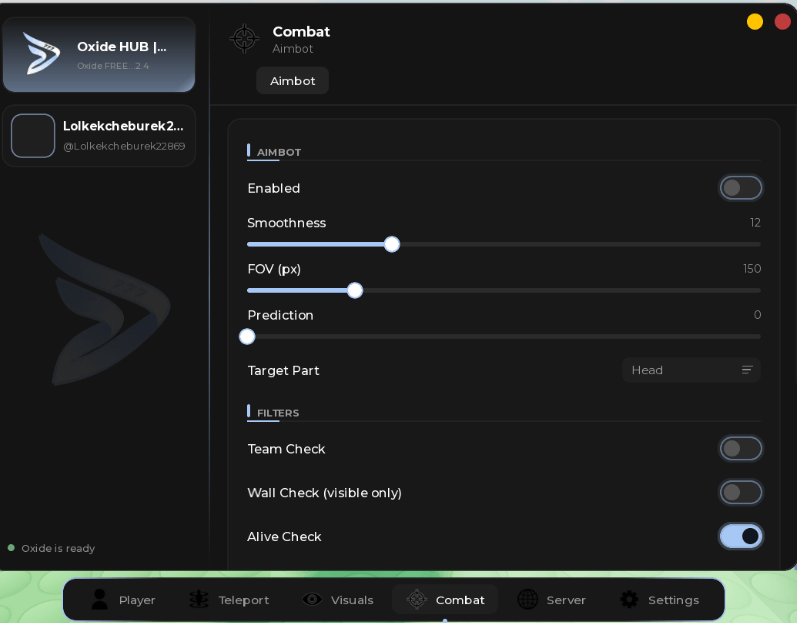Click the Combat crosshair header icon

tap(244, 39)
